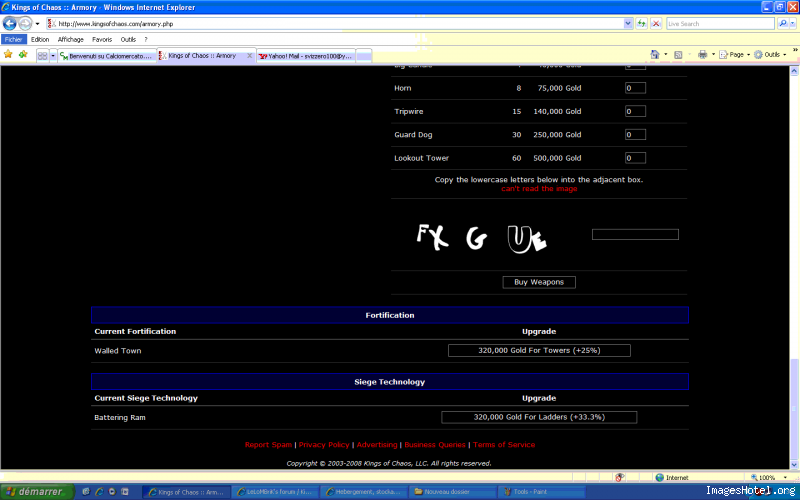Open the Favorites Center star
800x500 pixels.
point(8,54)
